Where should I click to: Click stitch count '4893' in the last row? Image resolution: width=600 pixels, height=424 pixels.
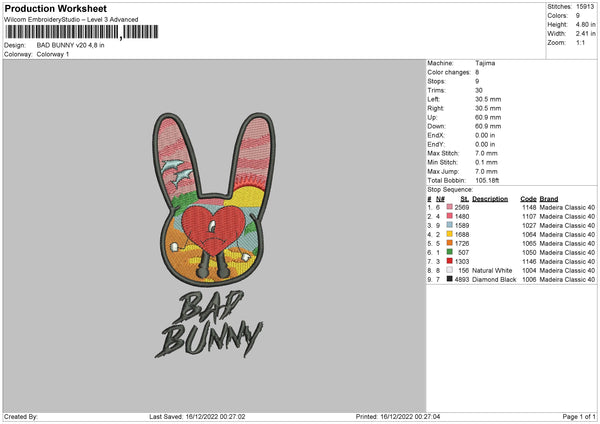[x=462, y=279]
